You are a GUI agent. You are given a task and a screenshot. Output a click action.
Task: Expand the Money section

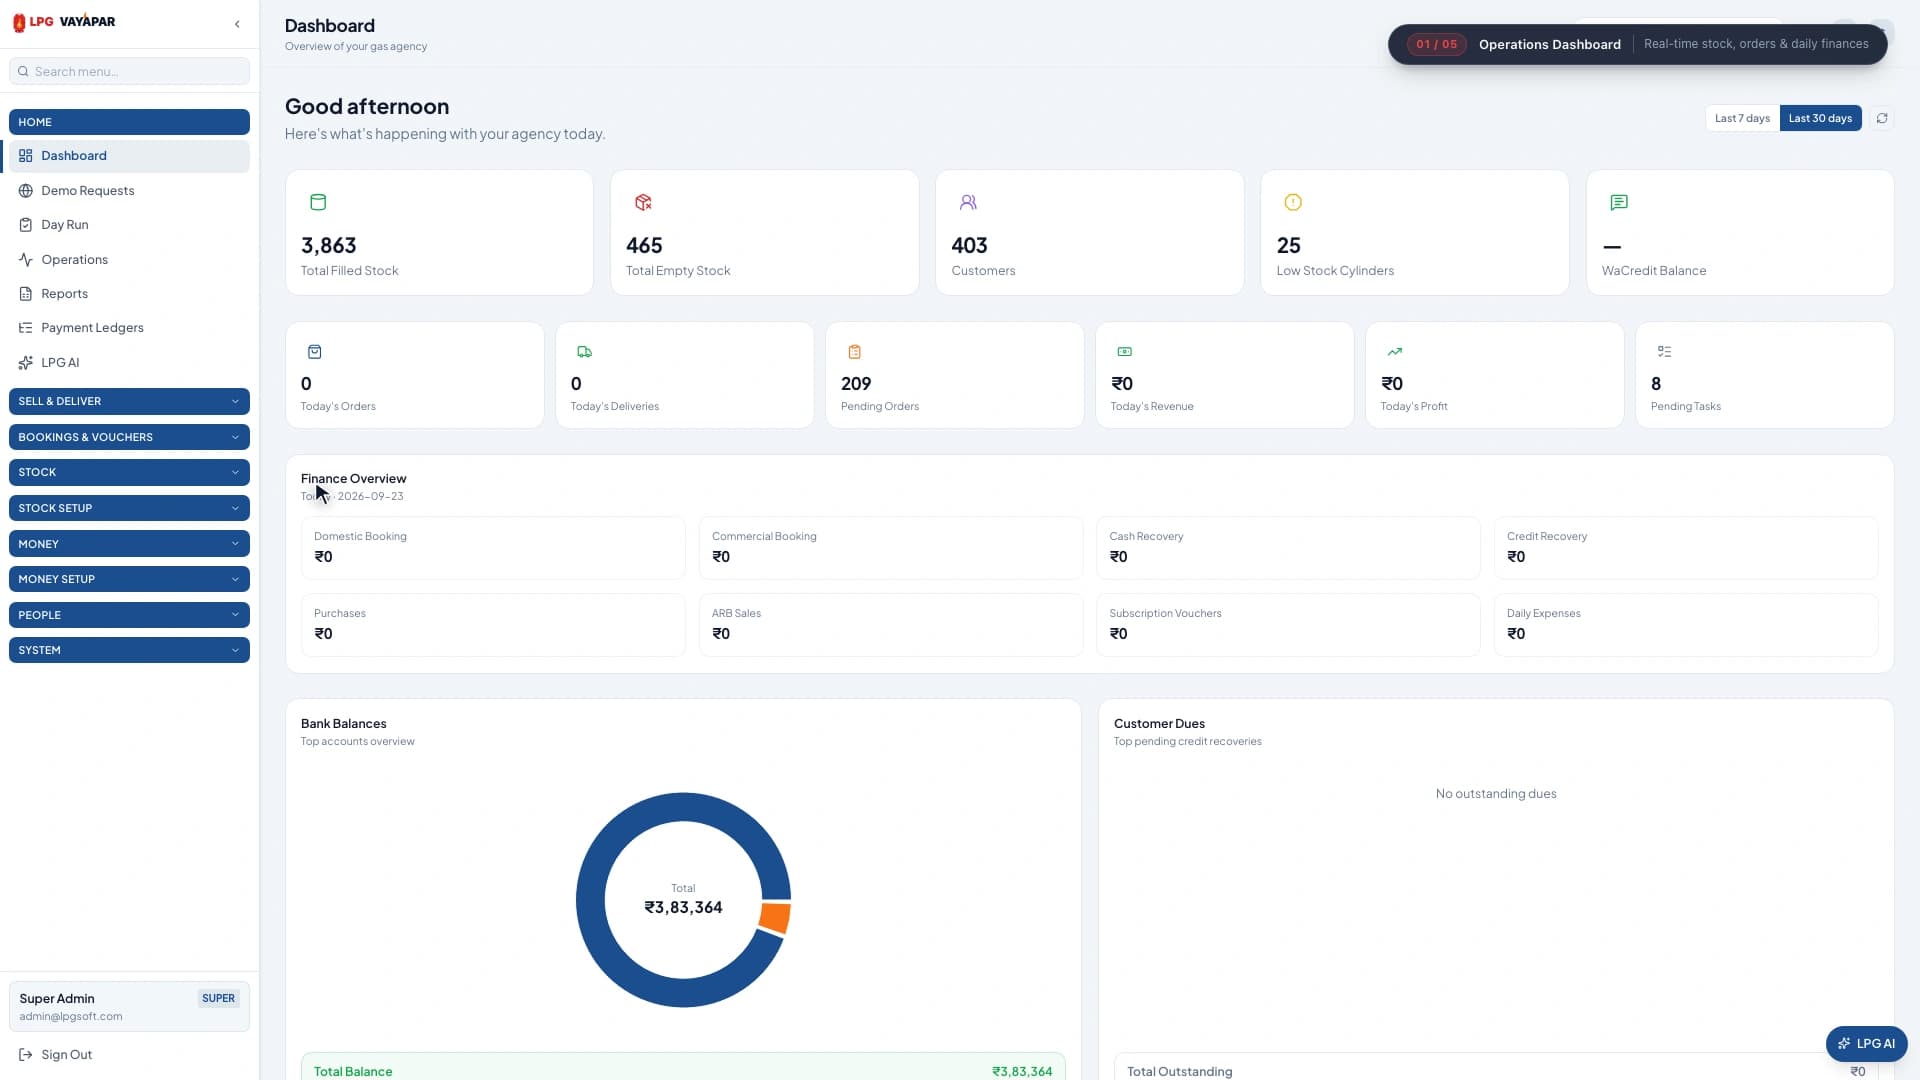tap(129, 544)
